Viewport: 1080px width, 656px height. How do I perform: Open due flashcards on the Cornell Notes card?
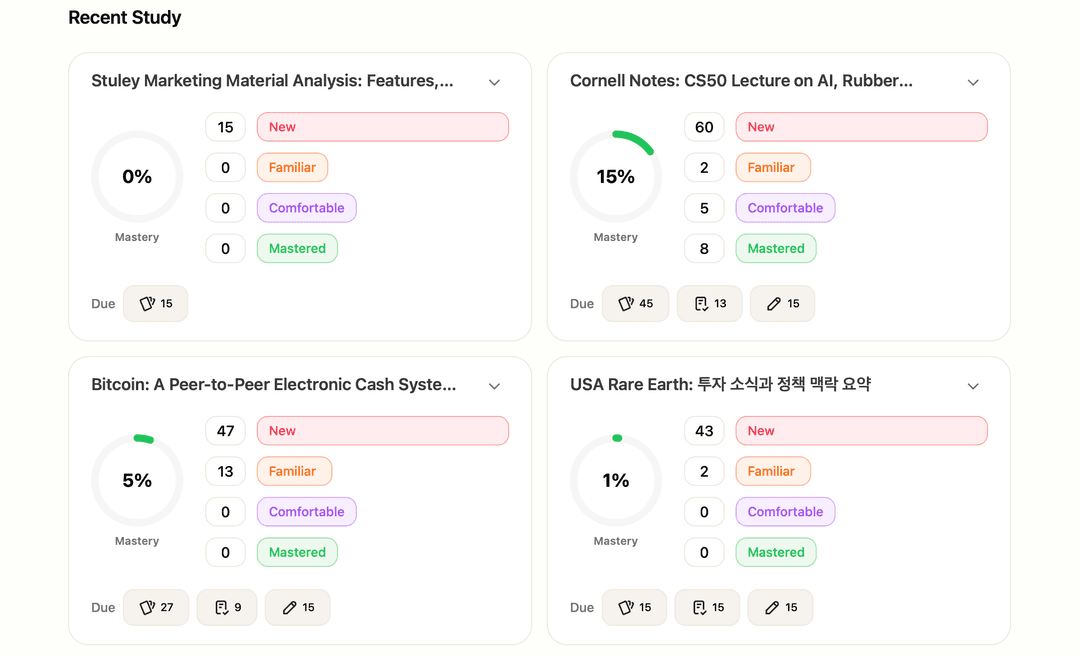[x=635, y=303]
